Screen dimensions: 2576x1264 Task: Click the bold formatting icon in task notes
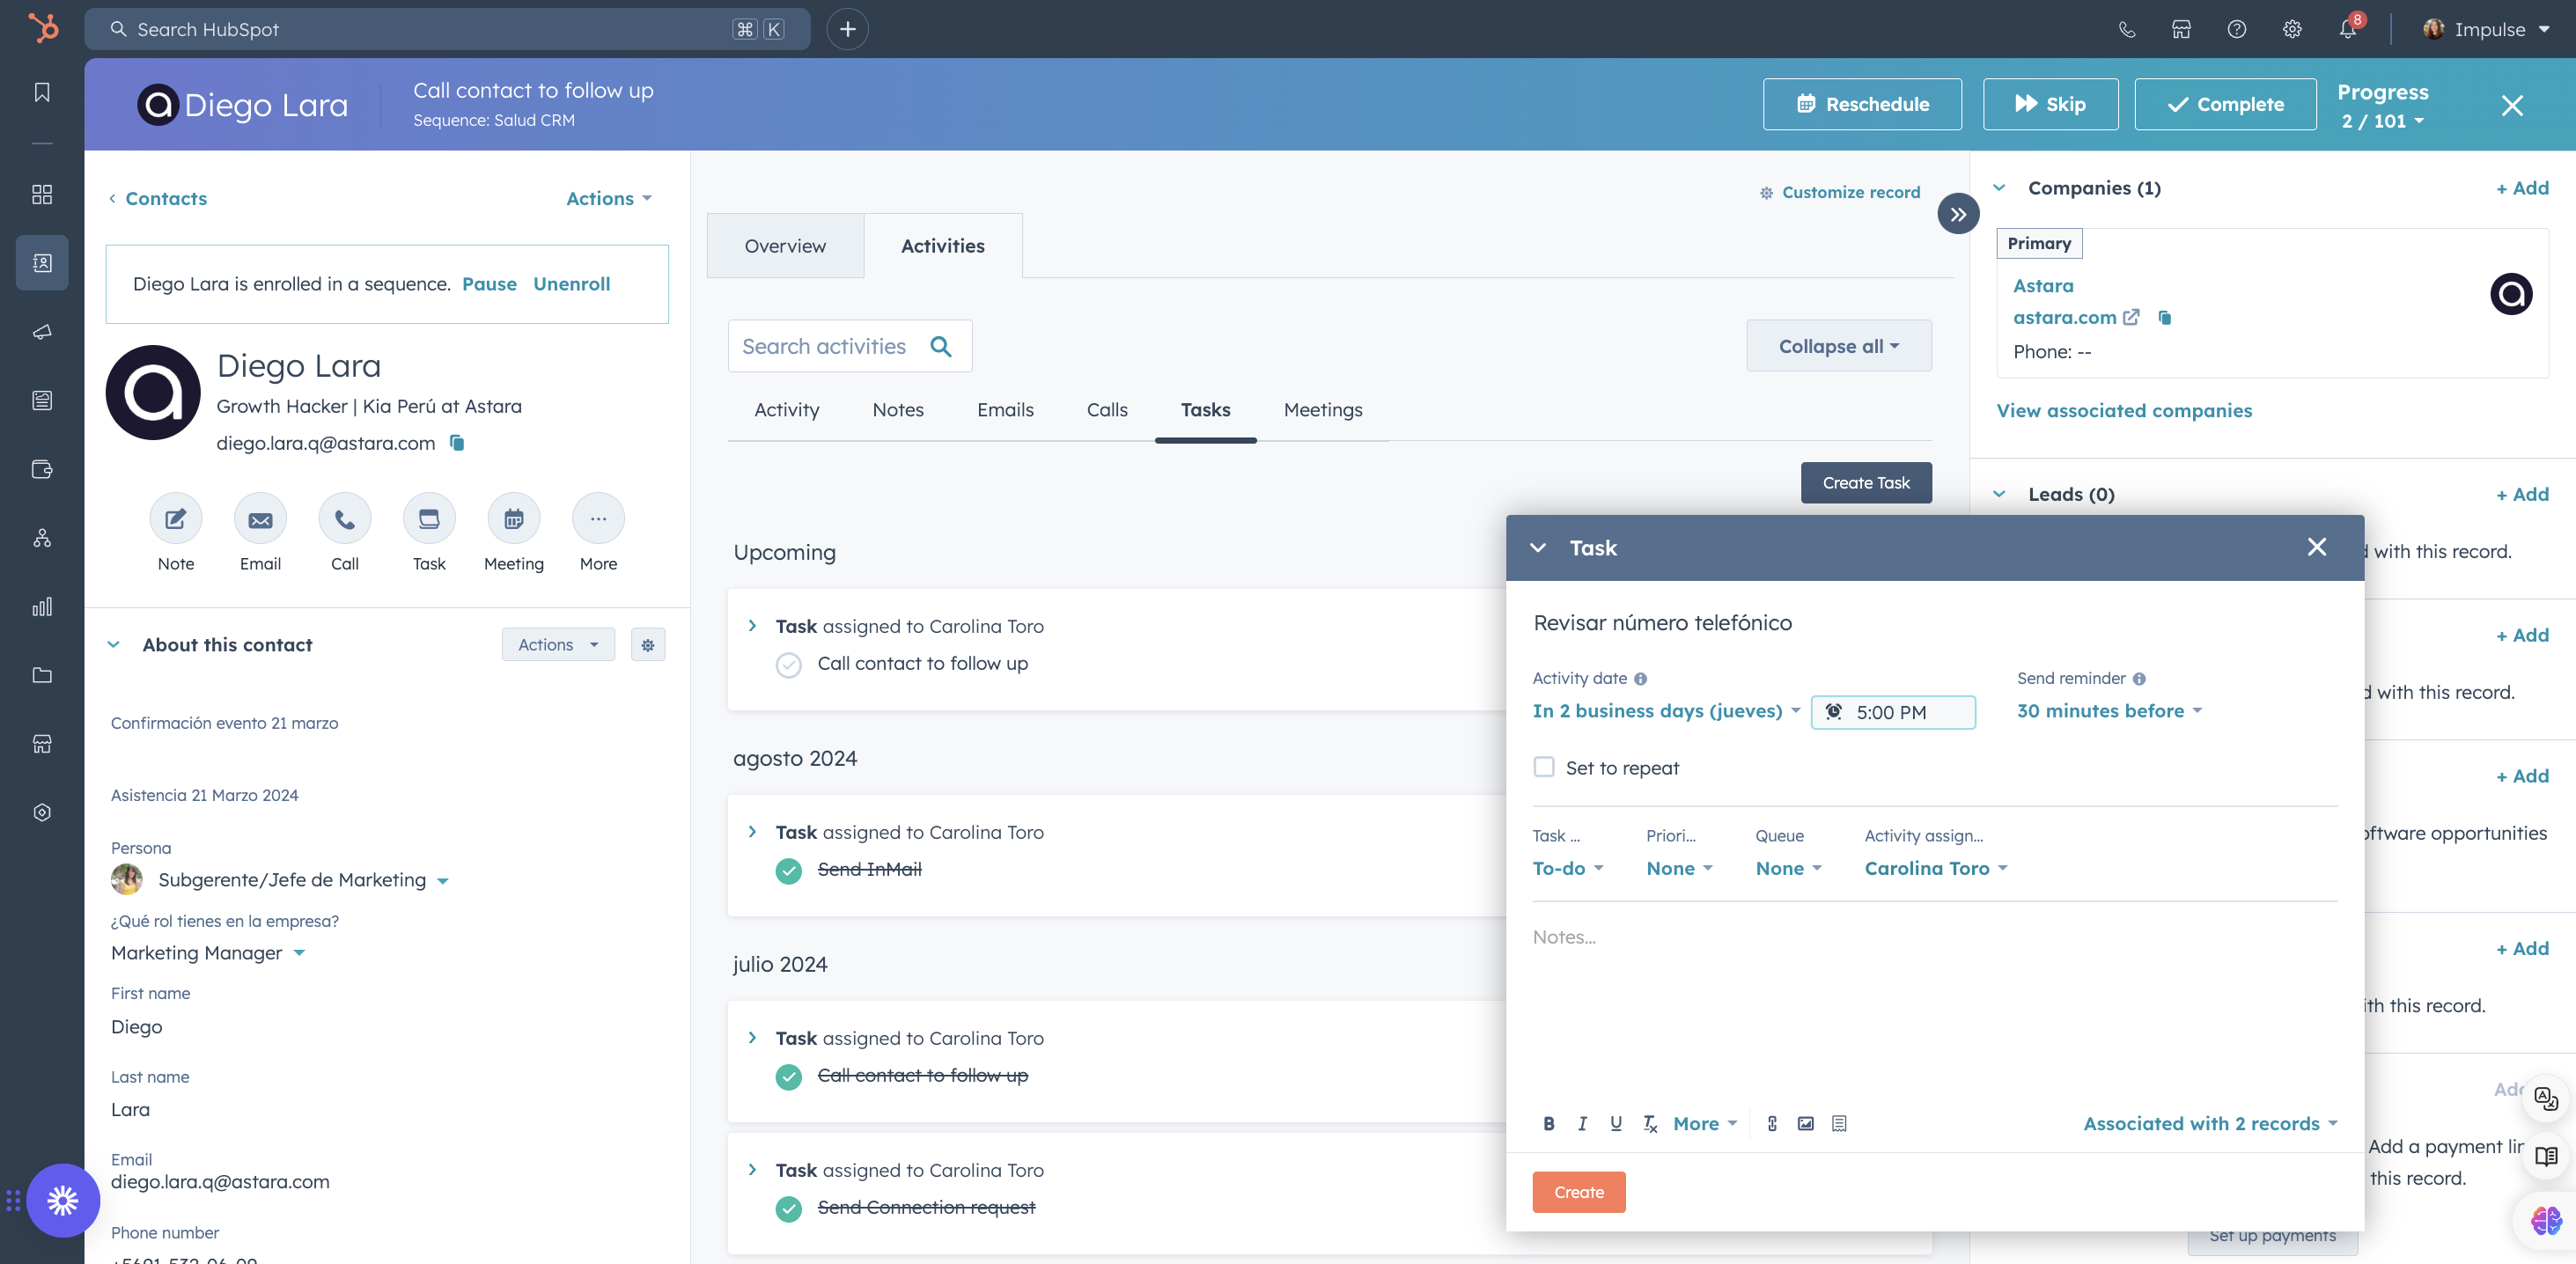[x=1548, y=1123]
